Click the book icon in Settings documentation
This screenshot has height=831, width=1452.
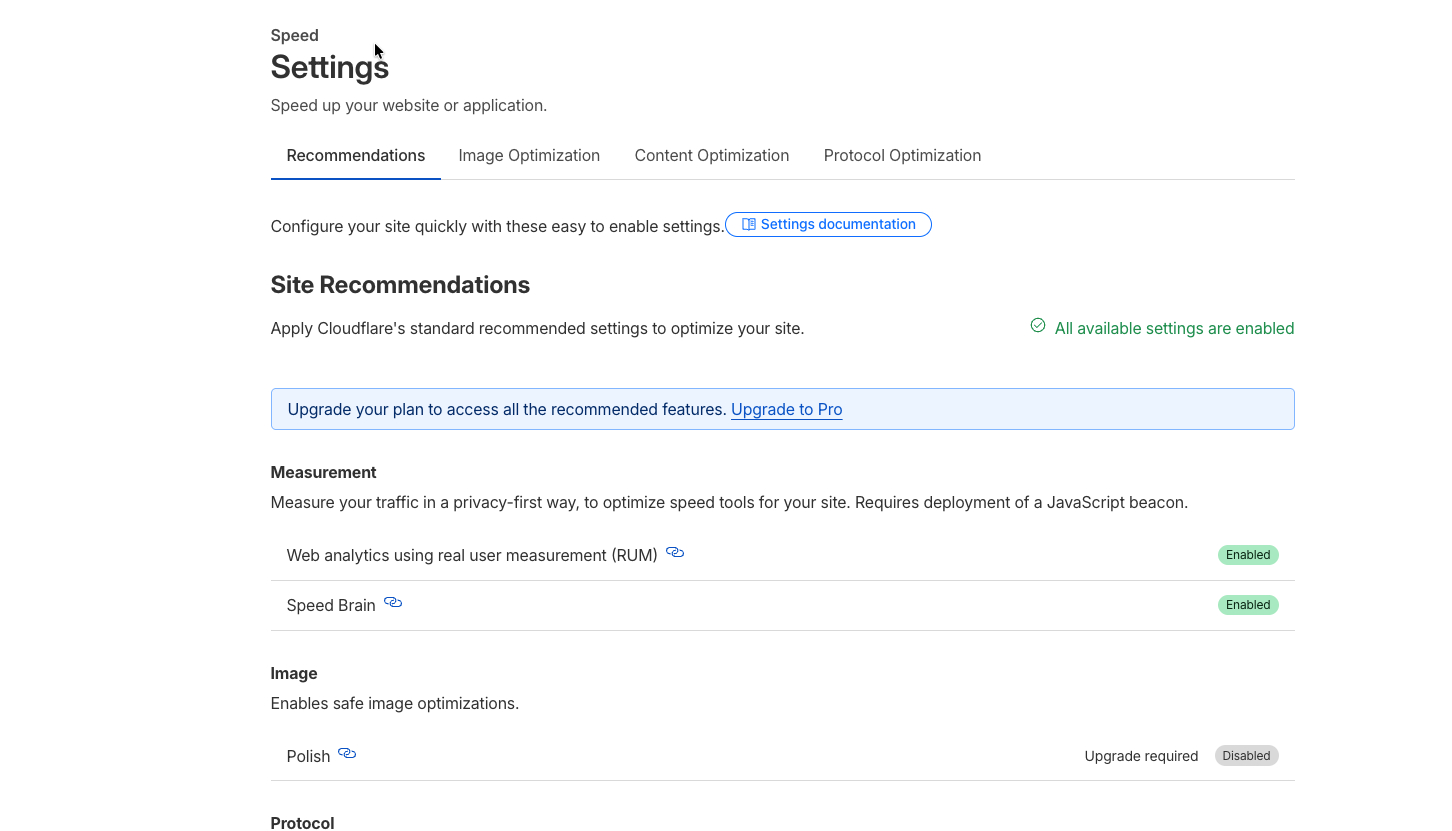749,225
